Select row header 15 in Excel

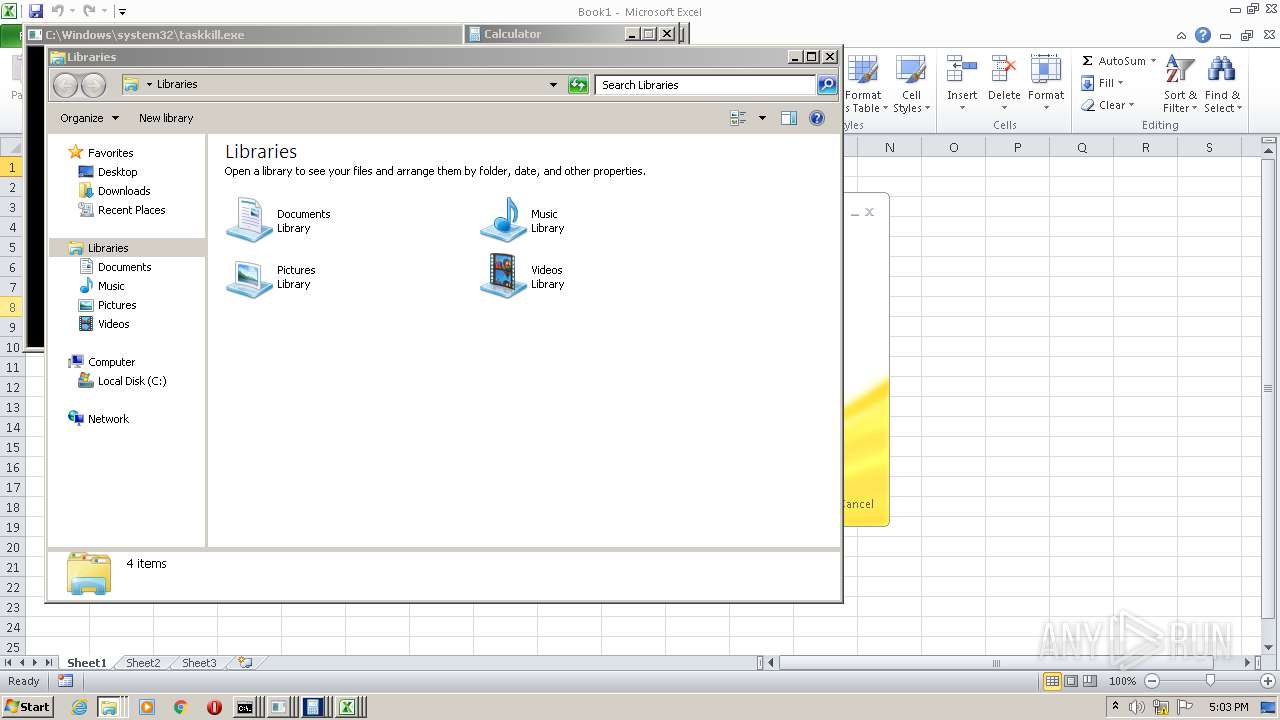coord(12,447)
